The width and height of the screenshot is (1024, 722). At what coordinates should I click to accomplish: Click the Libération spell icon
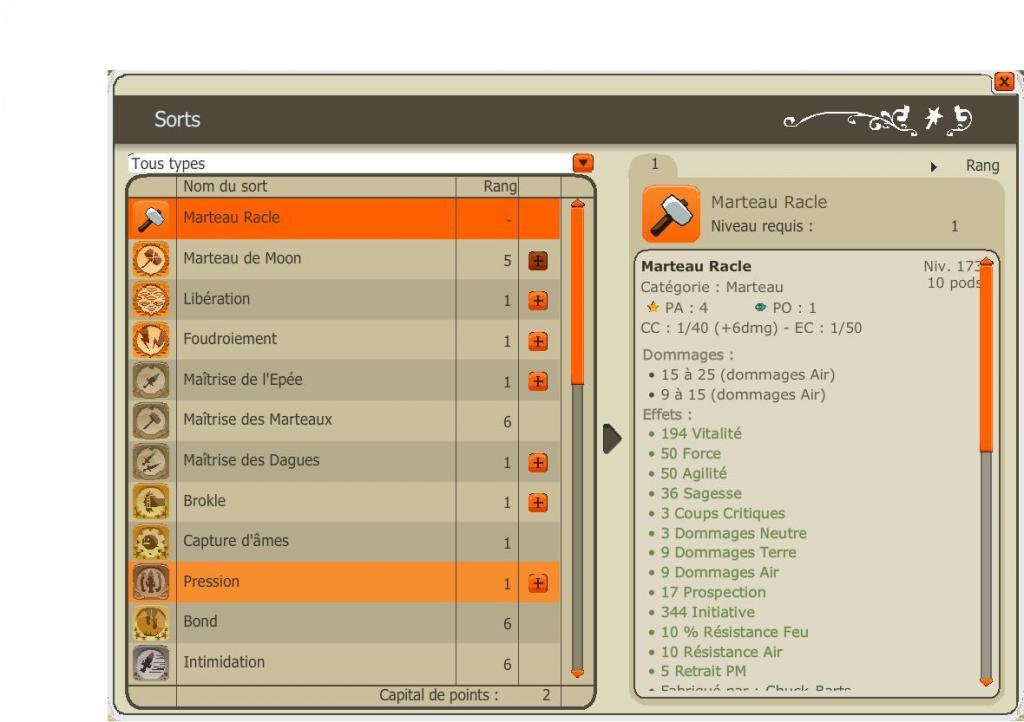pyautogui.click(x=151, y=300)
